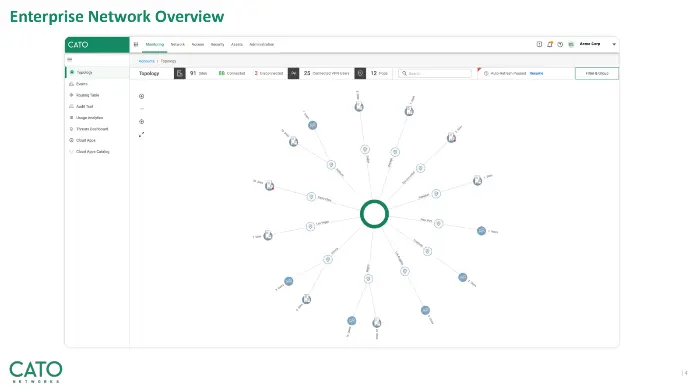Open the Filter & Group button
This screenshot has width=696, height=388.
coord(597,73)
